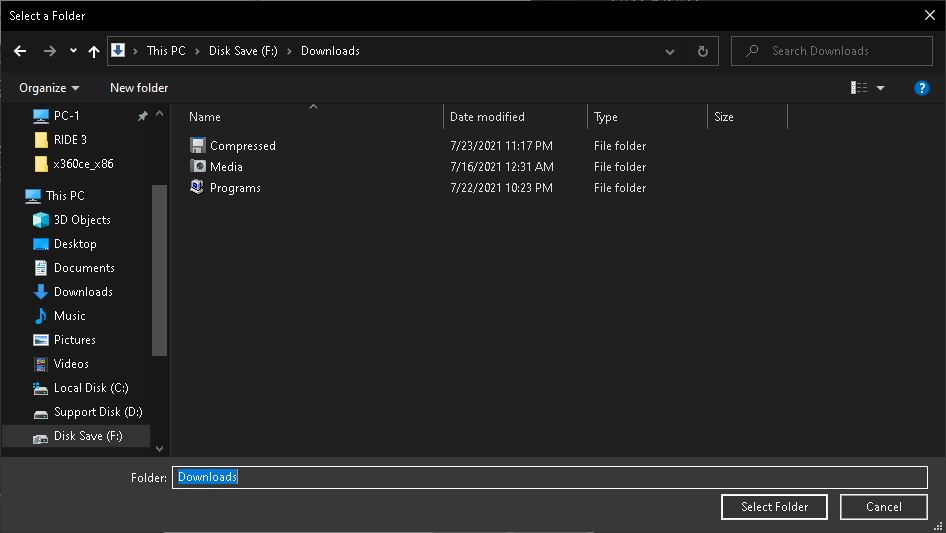Focus the Search Downloads field
Image resolution: width=946 pixels, height=533 pixels.
[832, 51]
